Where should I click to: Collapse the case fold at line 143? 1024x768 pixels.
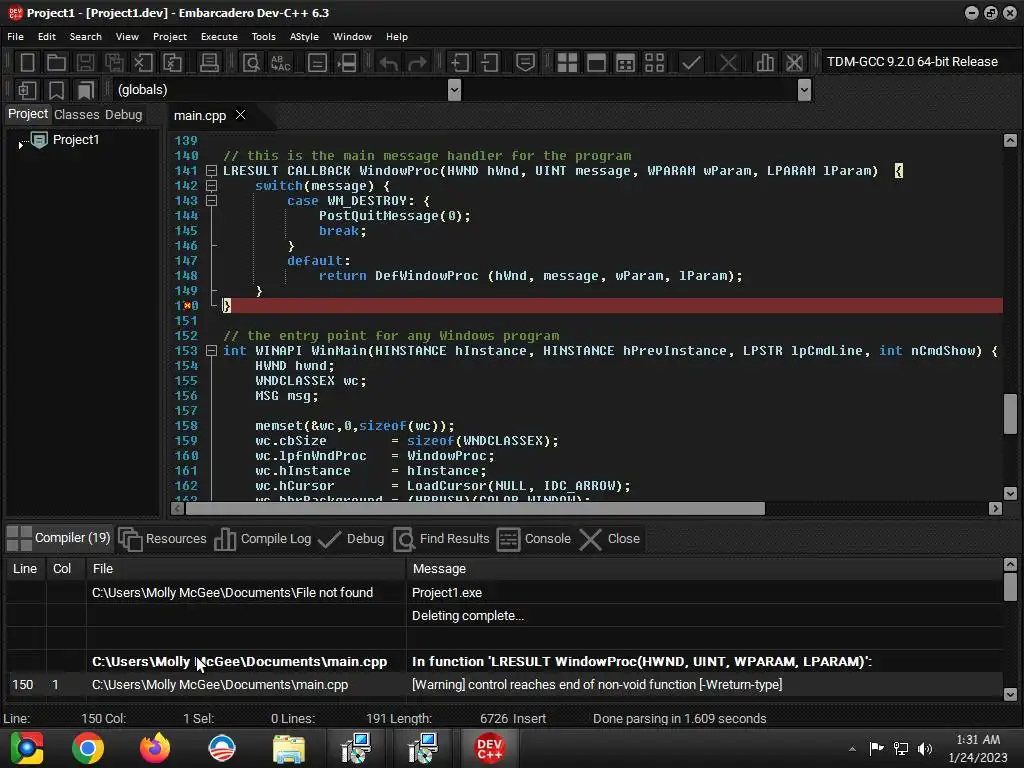[211, 201]
